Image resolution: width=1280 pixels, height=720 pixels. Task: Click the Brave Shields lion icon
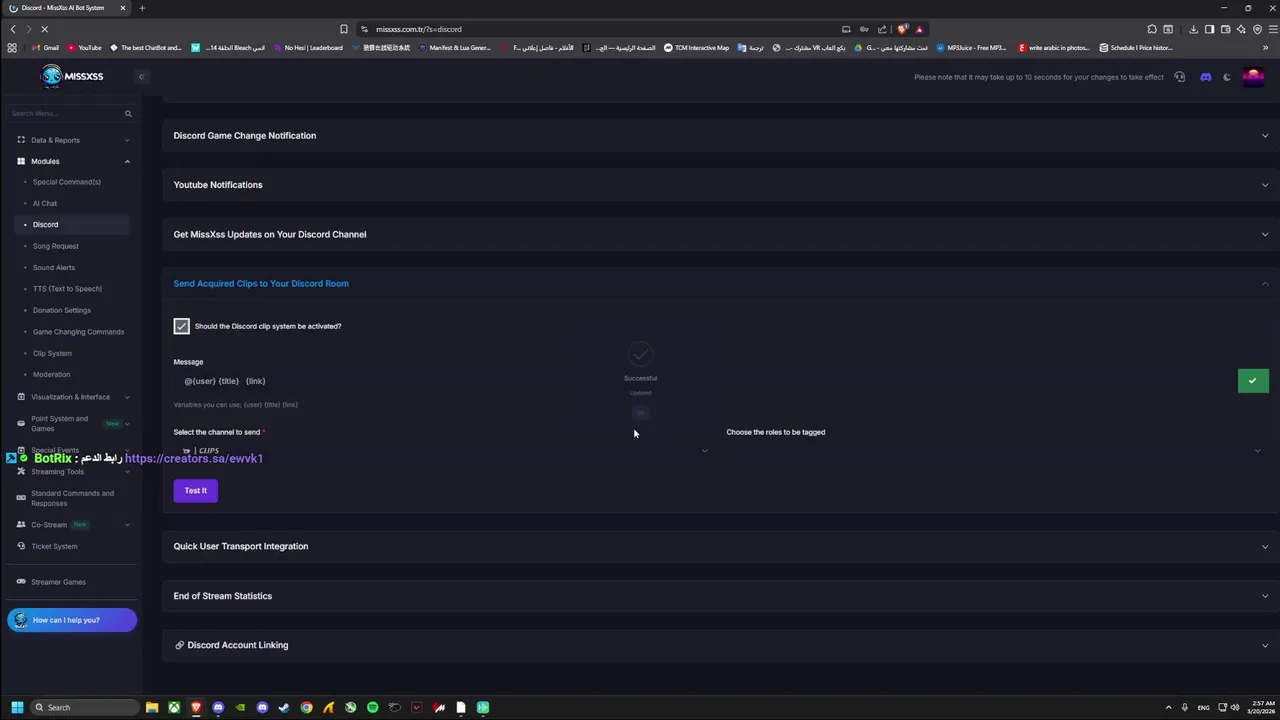click(x=902, y=29)
